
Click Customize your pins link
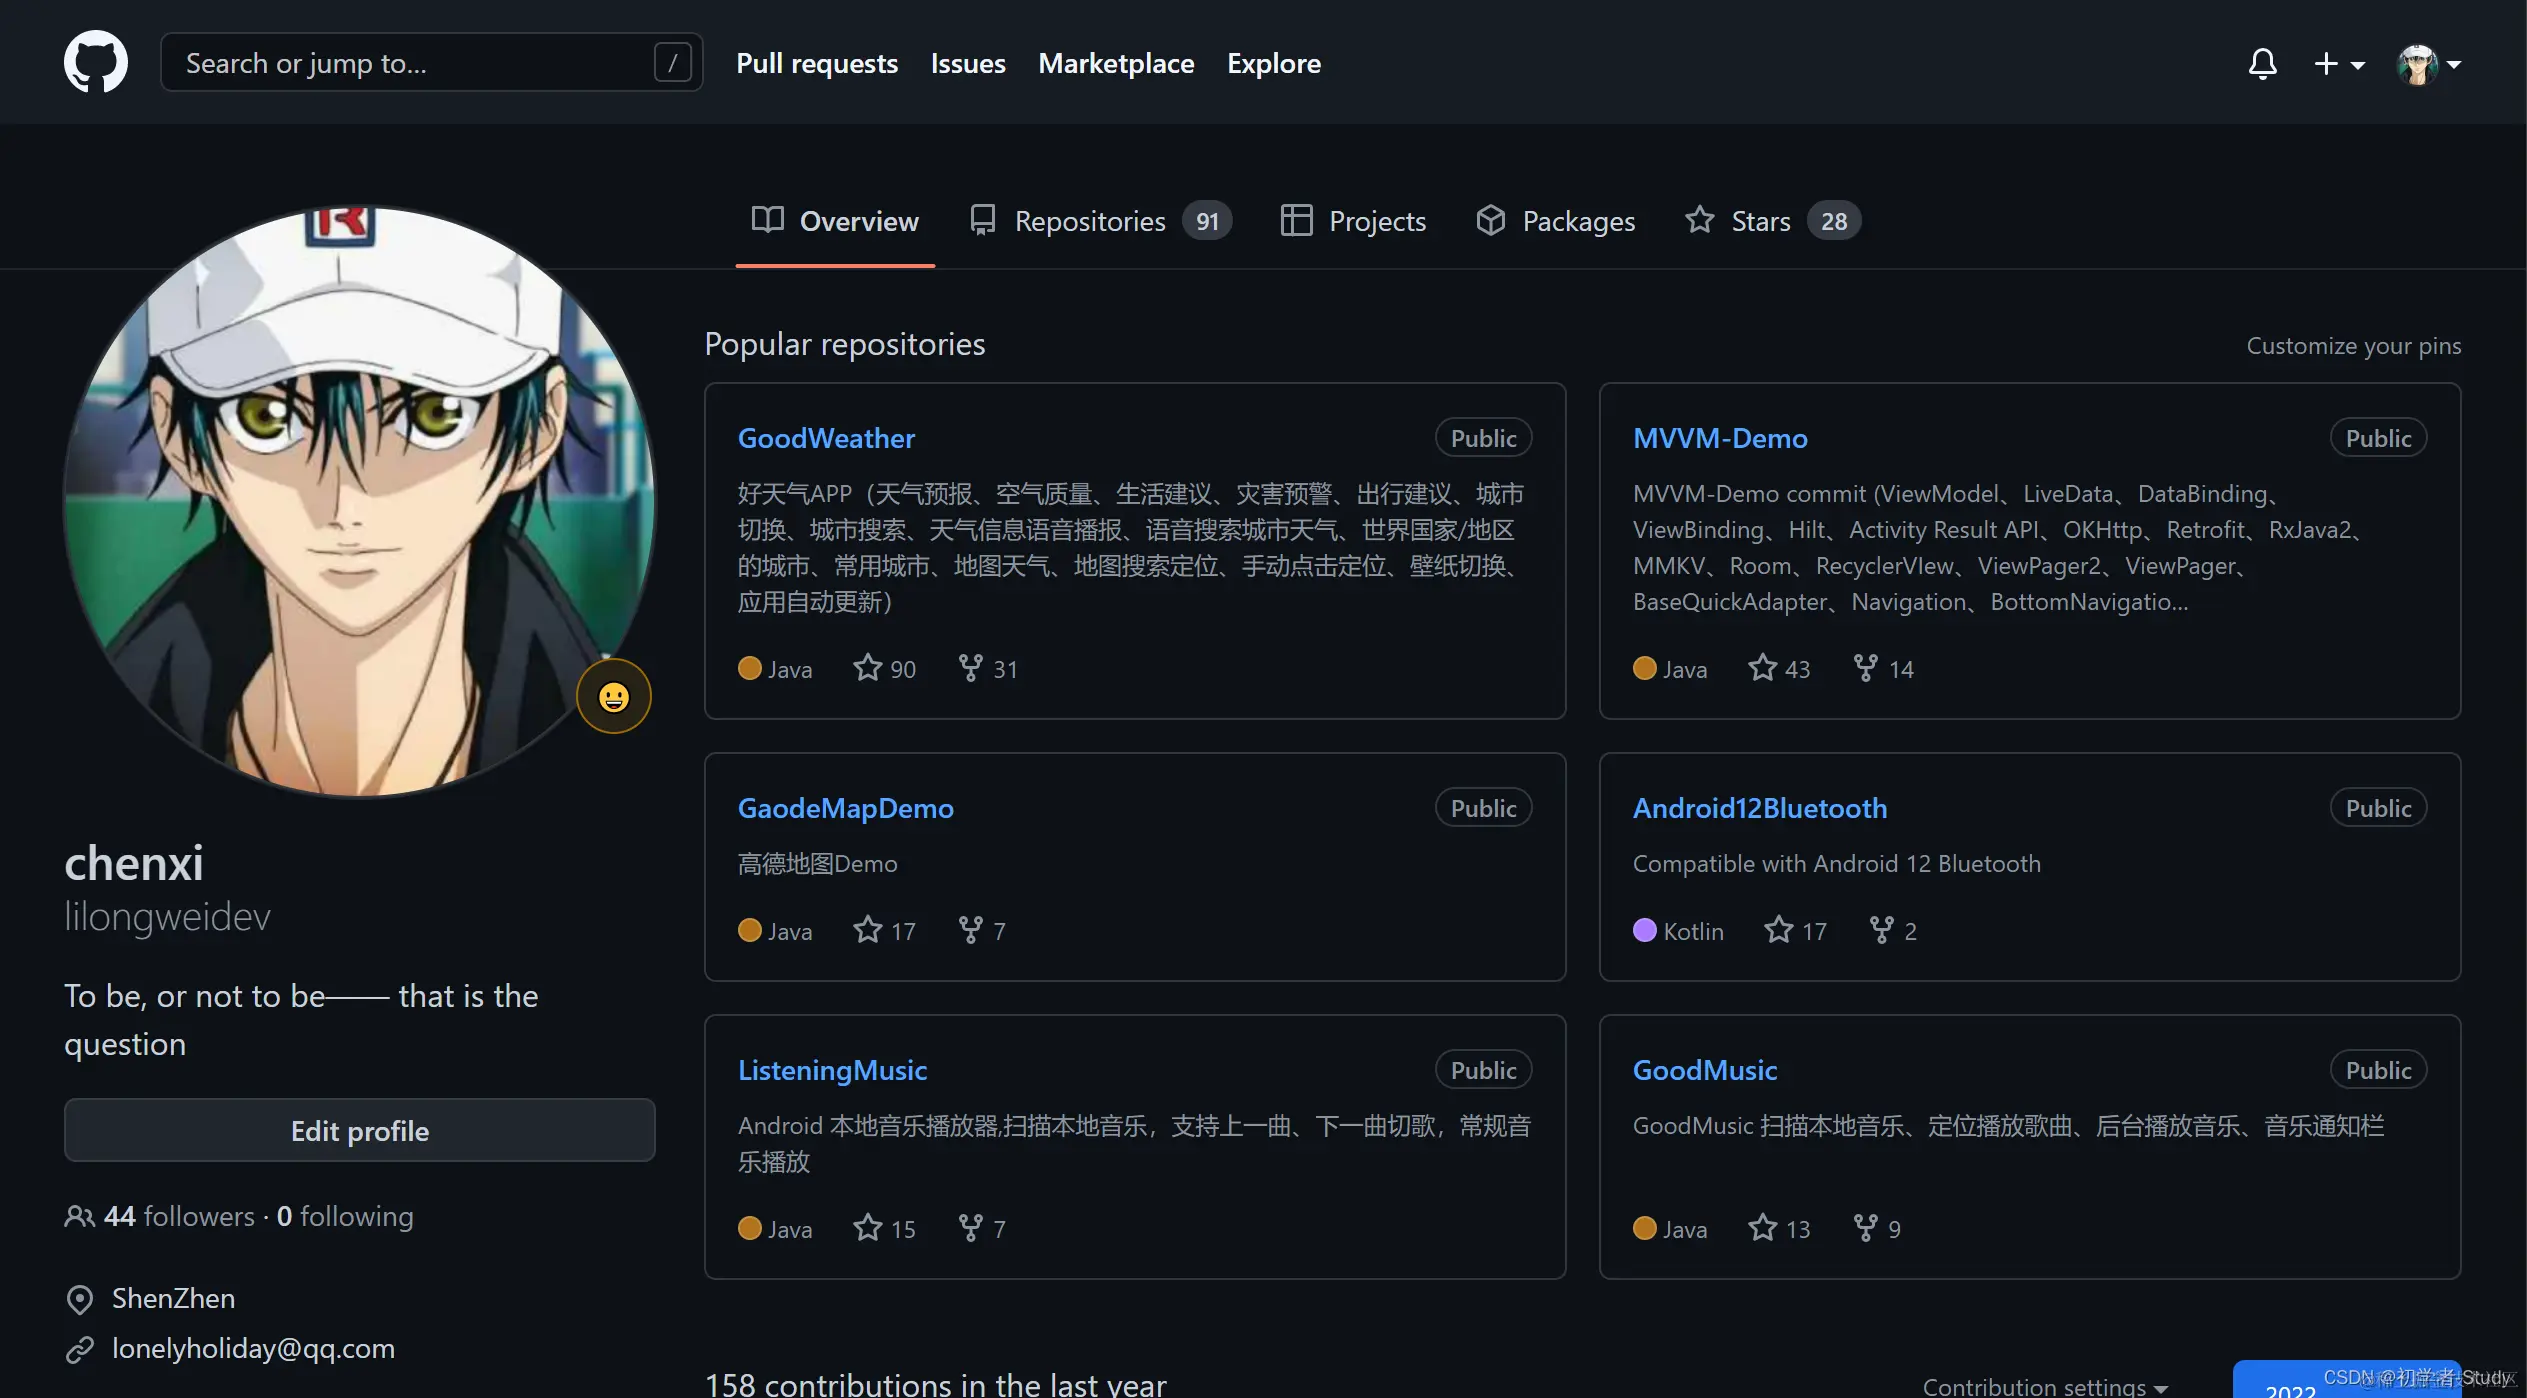click(x=2353, y=346)
